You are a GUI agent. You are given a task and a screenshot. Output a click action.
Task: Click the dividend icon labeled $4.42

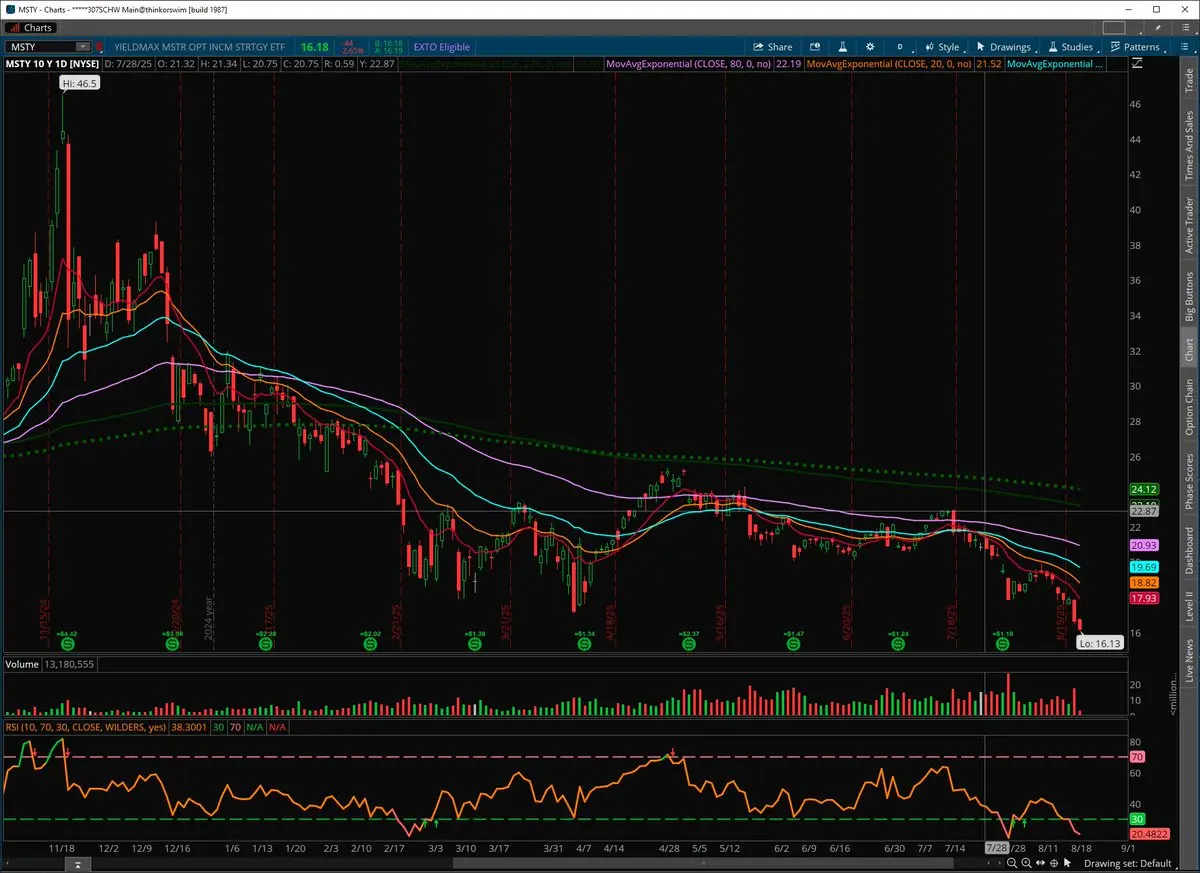67,645
